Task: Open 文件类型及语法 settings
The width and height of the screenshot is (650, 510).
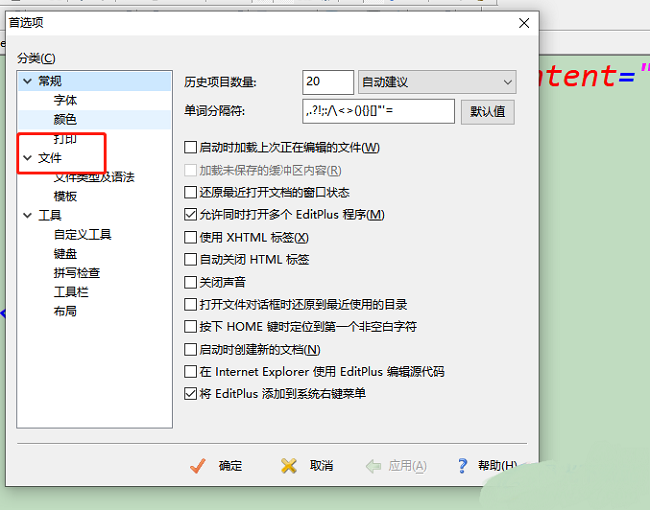Action: [x=94, y=177]
